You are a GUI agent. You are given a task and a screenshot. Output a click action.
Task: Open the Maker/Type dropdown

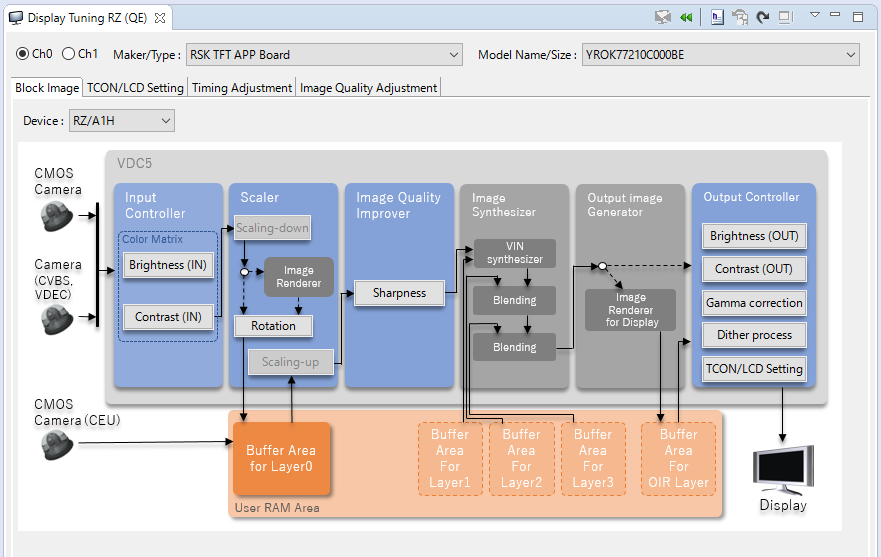pos(323,55)
